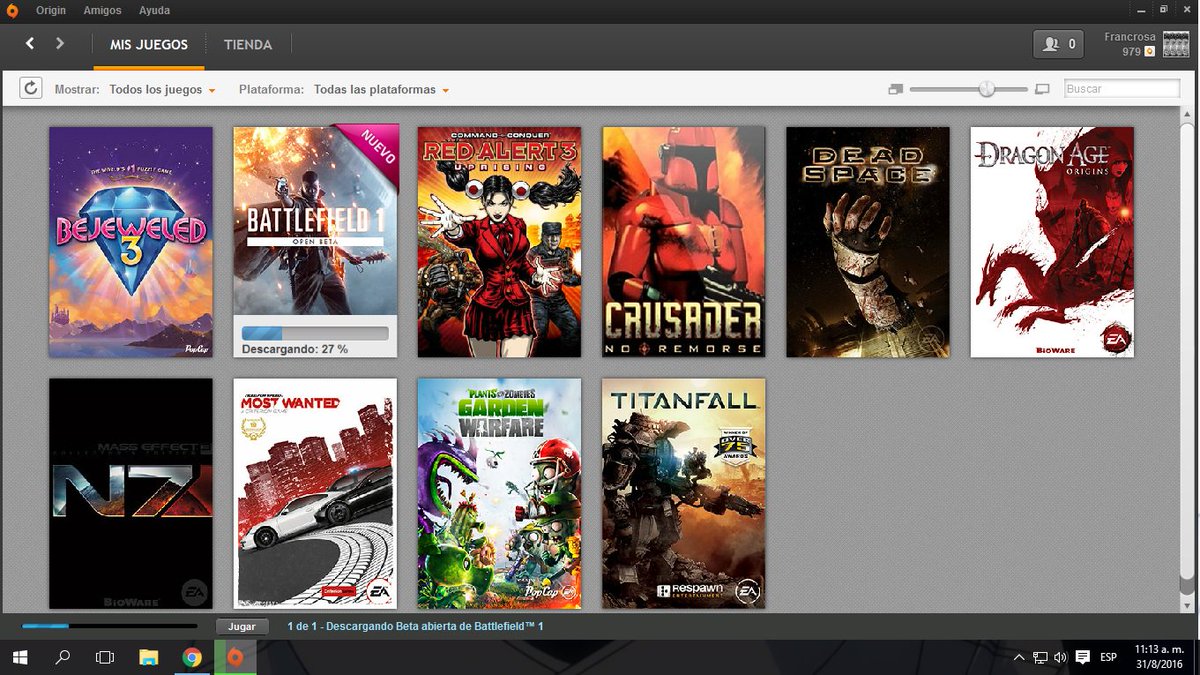This screenshot has height=675, width=1200.
Task: Open Task View on the taskbar
Action: 105,657
